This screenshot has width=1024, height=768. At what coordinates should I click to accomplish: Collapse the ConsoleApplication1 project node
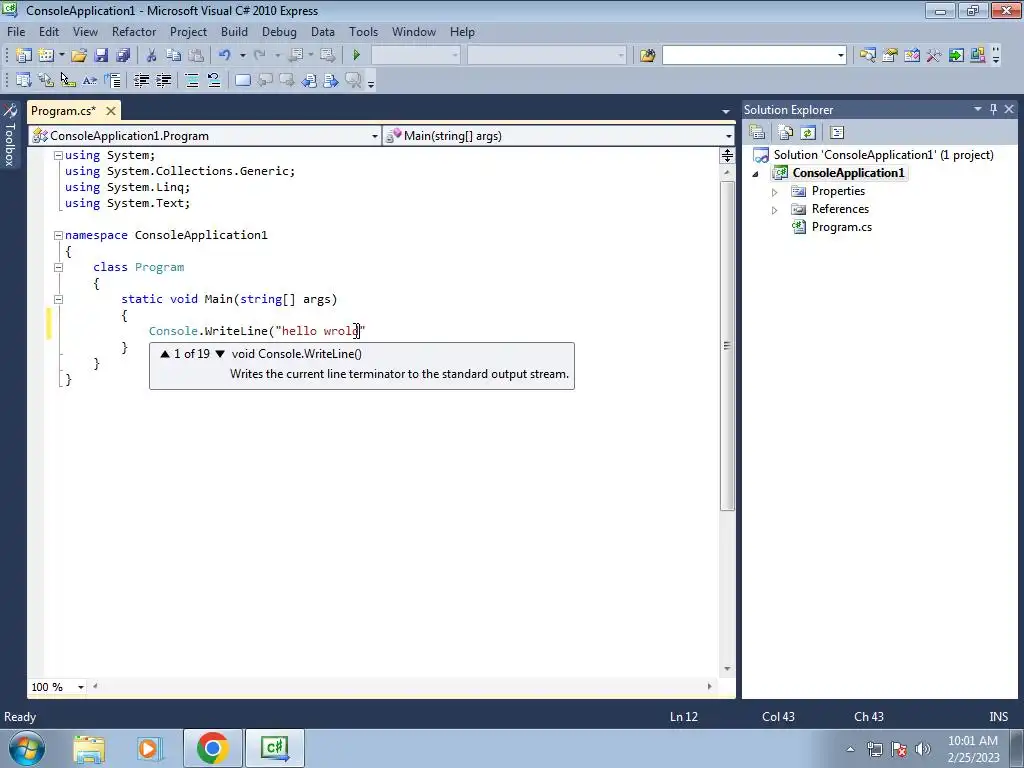pos(756,174)
